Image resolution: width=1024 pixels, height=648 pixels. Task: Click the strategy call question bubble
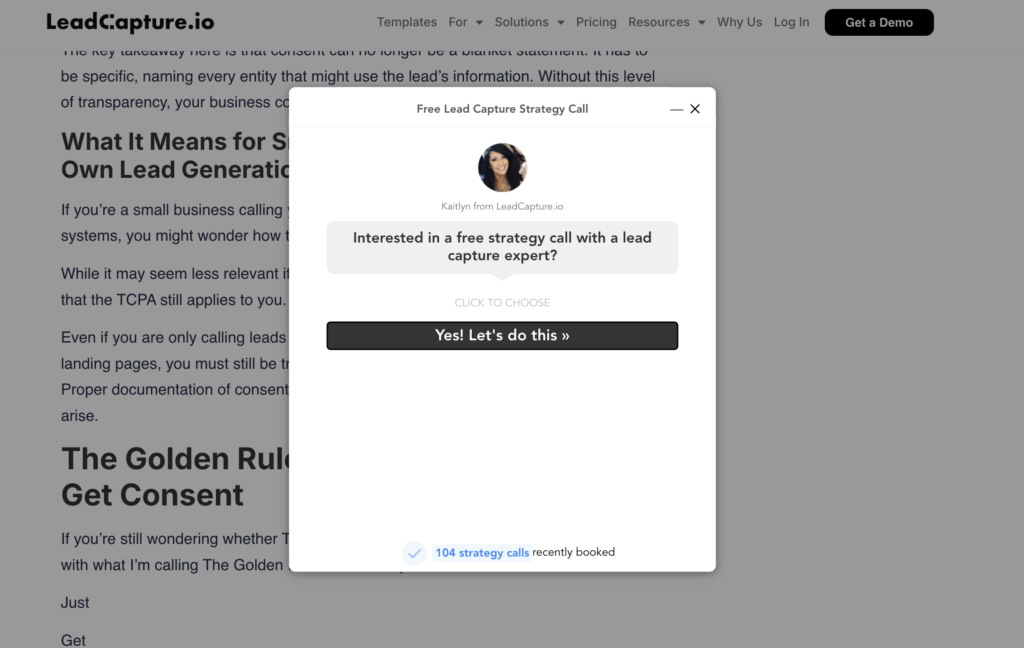point(502,247)
